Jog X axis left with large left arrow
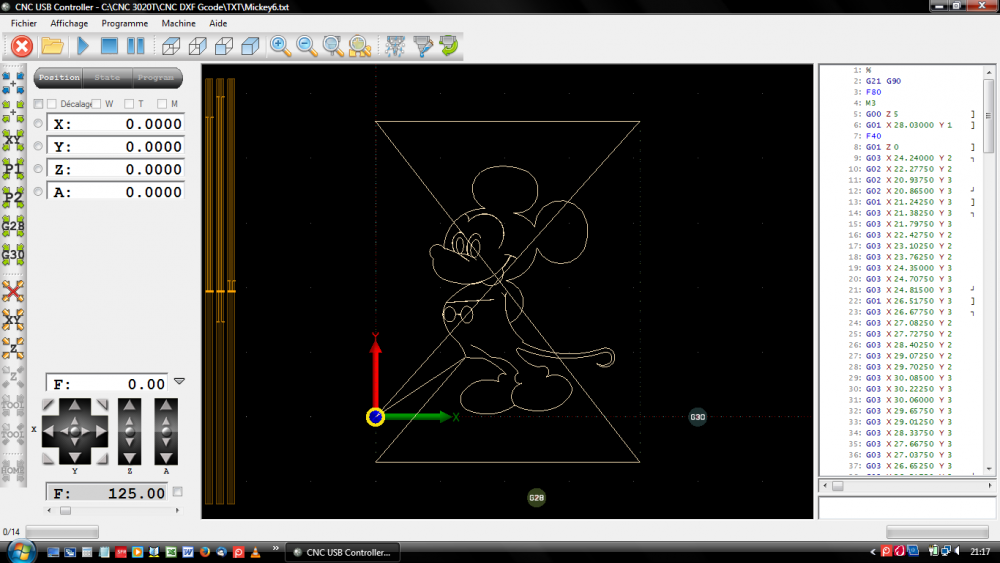The image size is (1000, 563). coord(48,431)
